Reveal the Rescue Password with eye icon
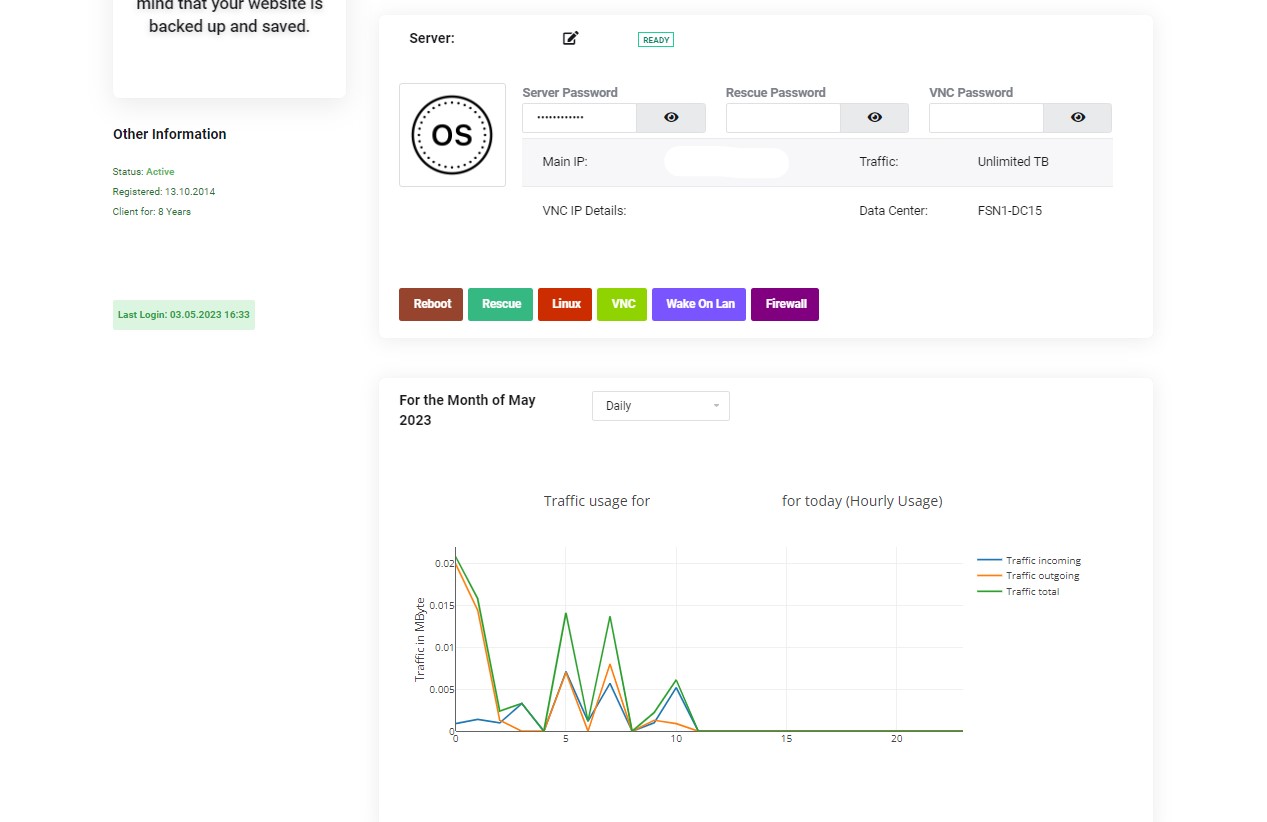 point(874,118)
